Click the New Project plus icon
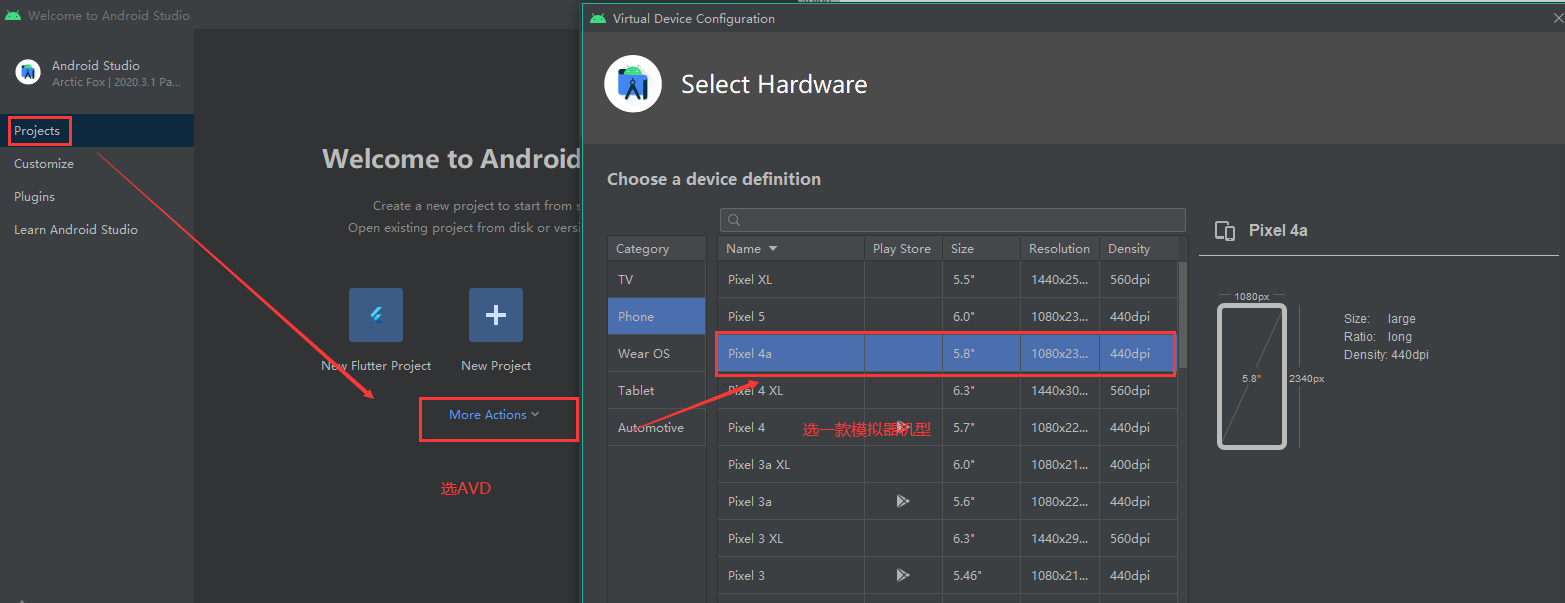This screenshot has height=603, width=1565. tap(496, 315)
